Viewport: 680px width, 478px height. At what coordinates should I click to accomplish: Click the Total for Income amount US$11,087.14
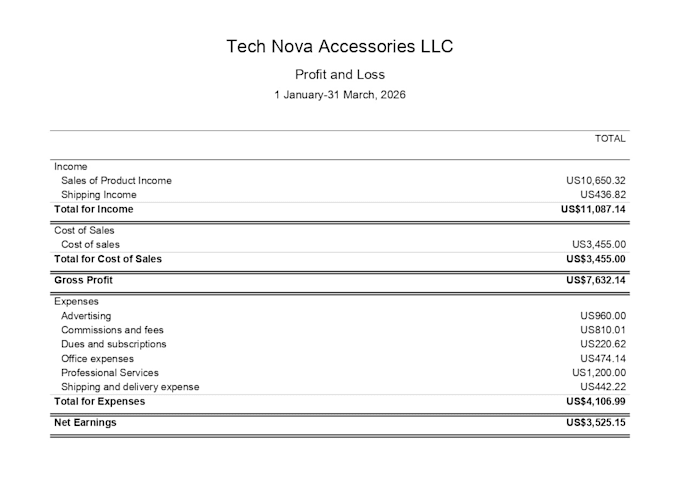click(x=593, y=210)
